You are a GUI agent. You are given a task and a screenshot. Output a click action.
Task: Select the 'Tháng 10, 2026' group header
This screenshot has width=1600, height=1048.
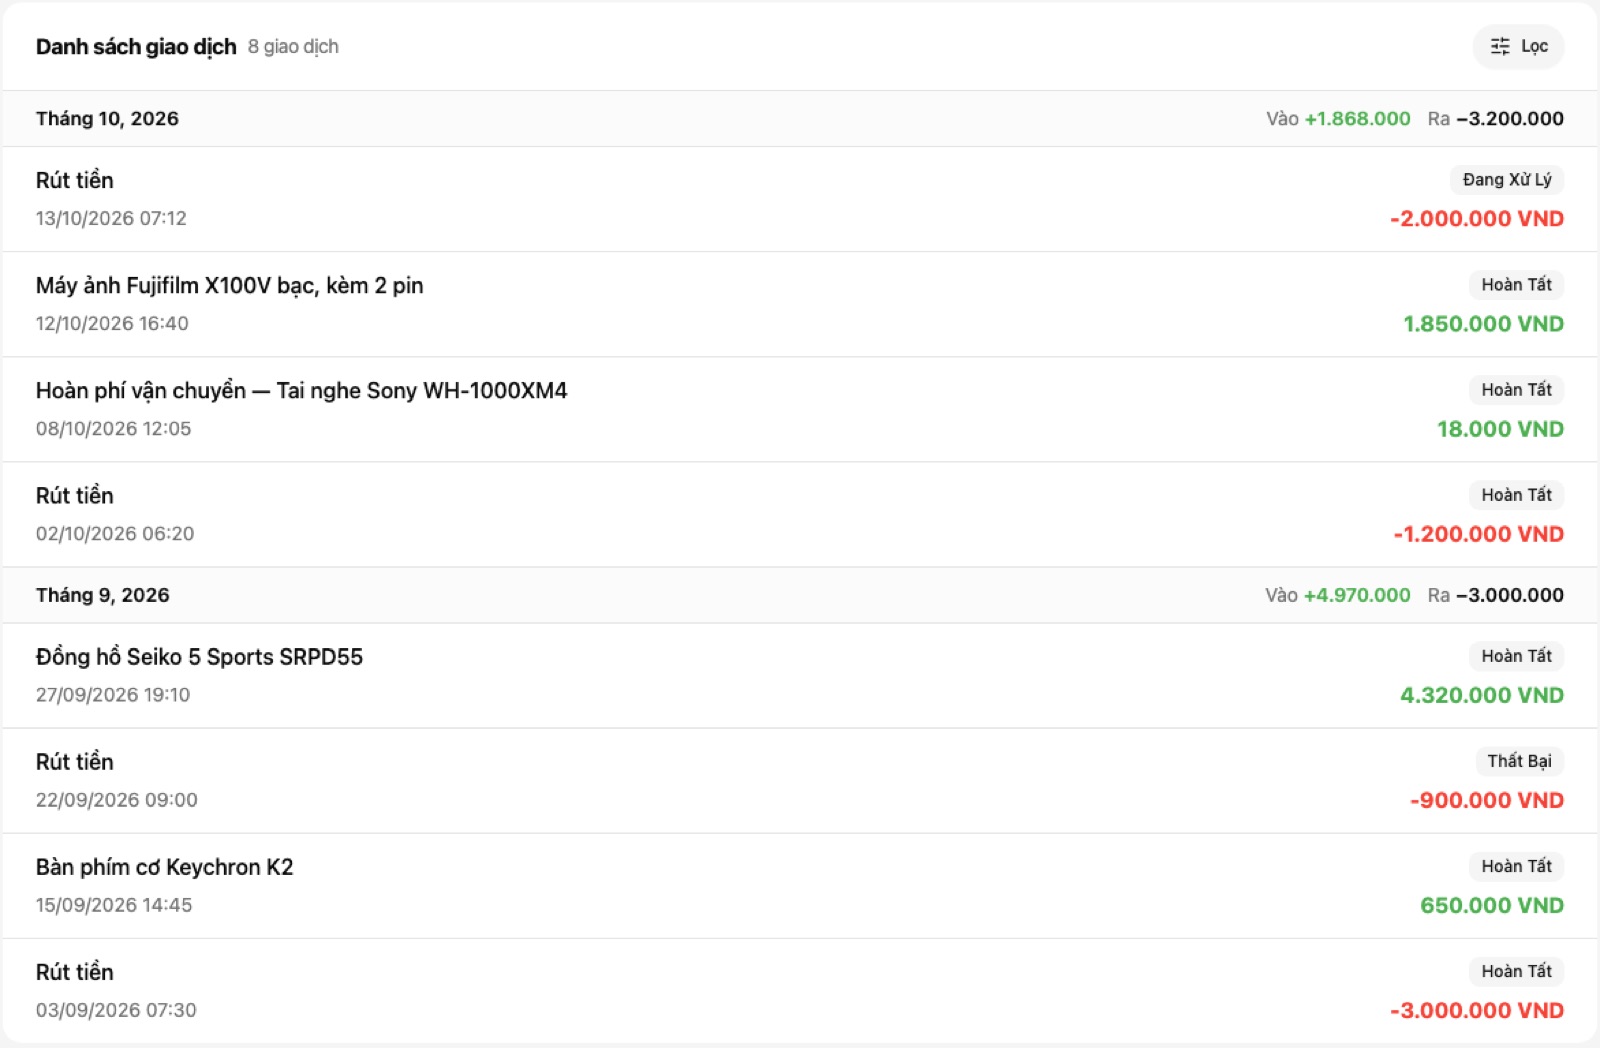click(800, 119)
